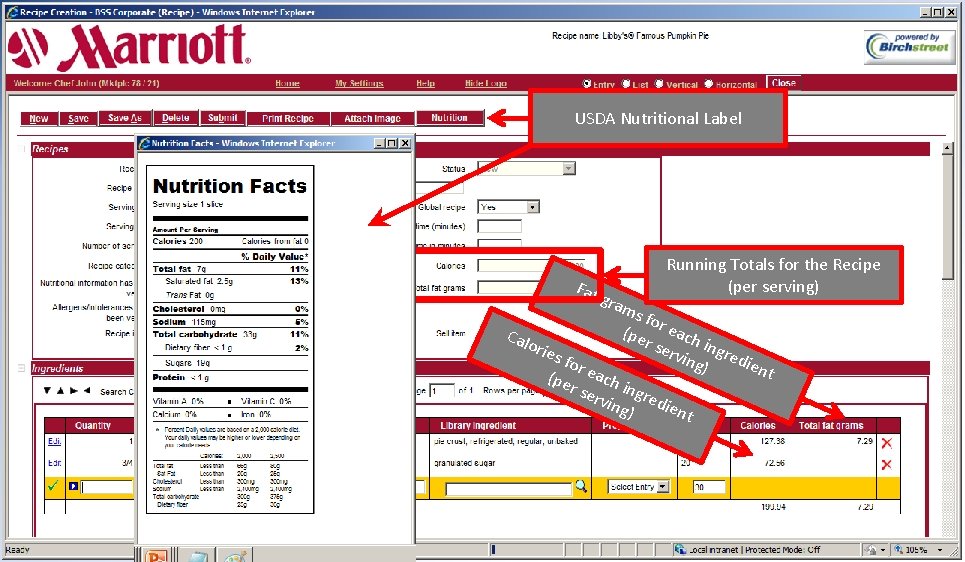This screenshot has width=965, height=562.
Task: Click the library ingredient search field
Action: click(x=508, y=489)
